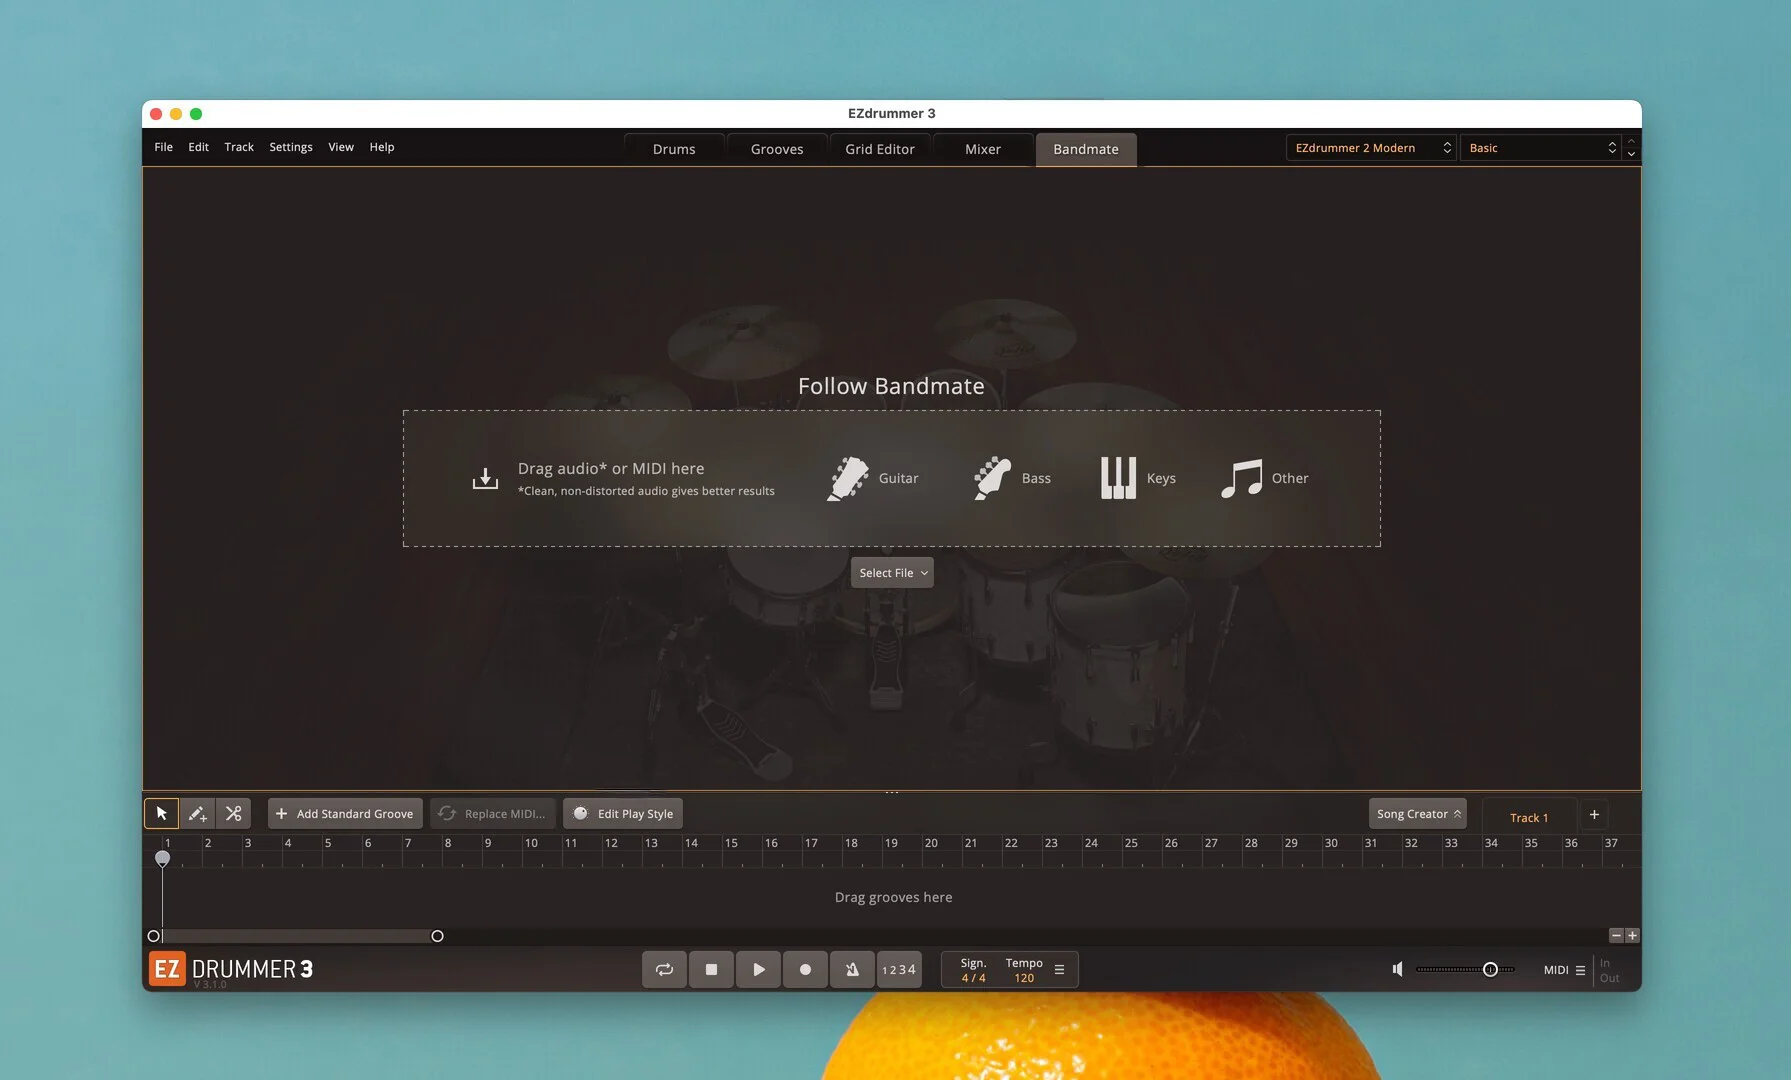Choose the Bass instrument icon
Image resolution: width=1791 pixels, height=1080 pixels.
(x=992, y=478)
